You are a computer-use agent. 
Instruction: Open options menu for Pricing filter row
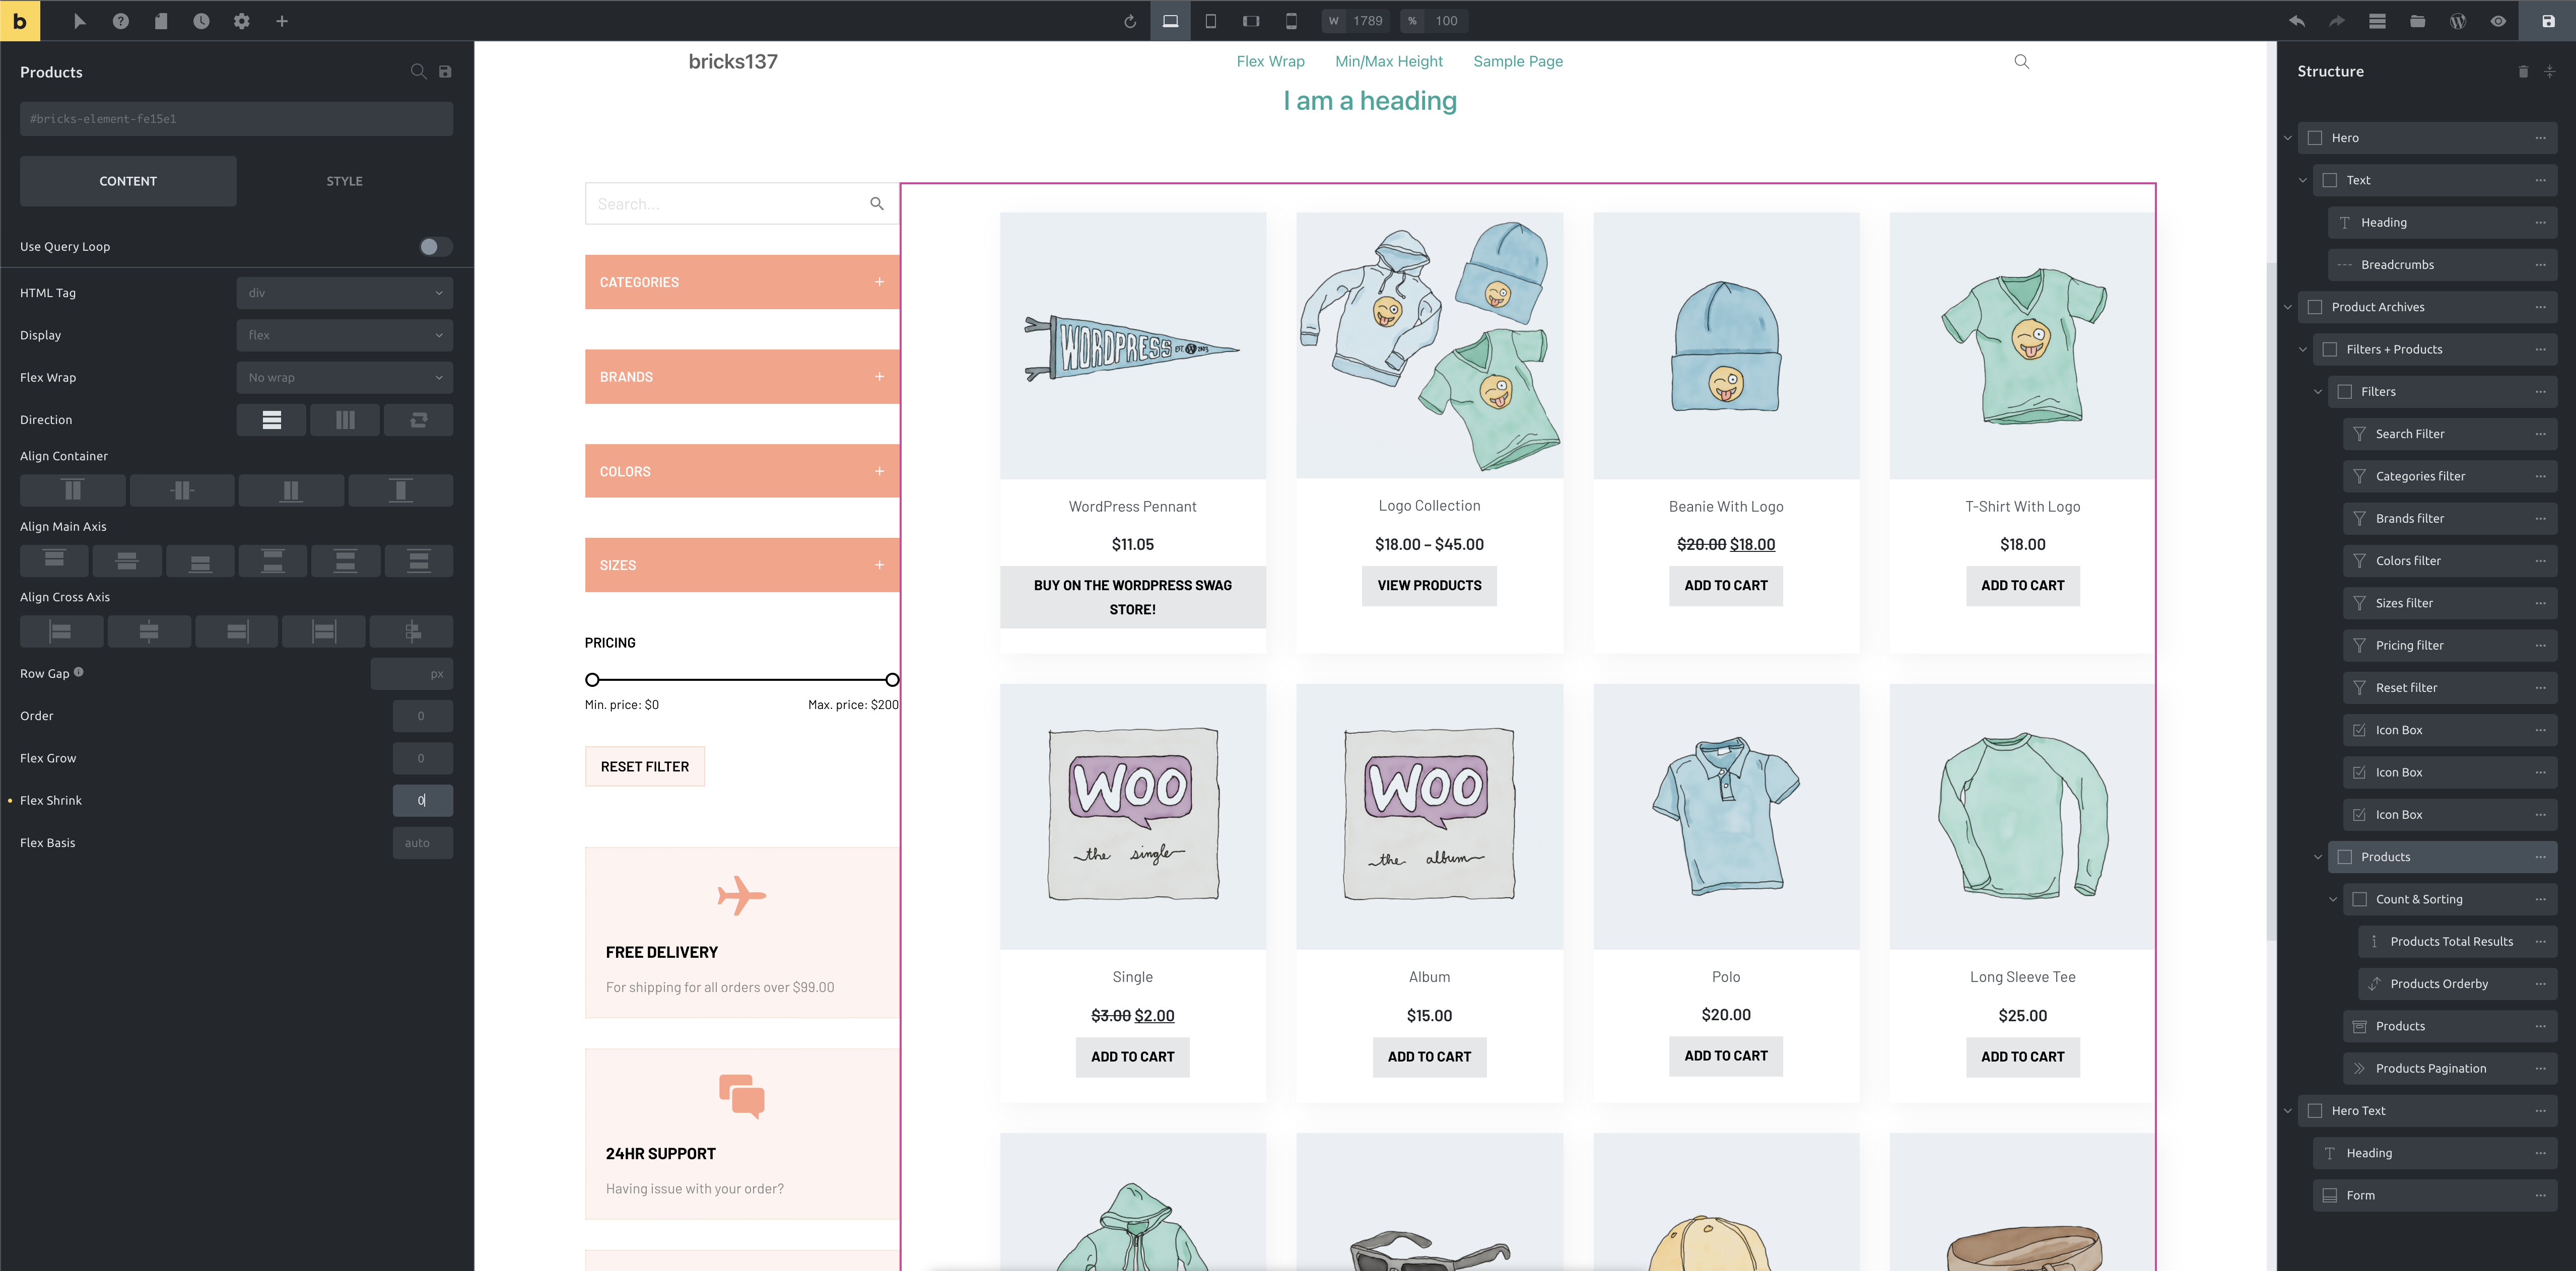pos(2540,645)
